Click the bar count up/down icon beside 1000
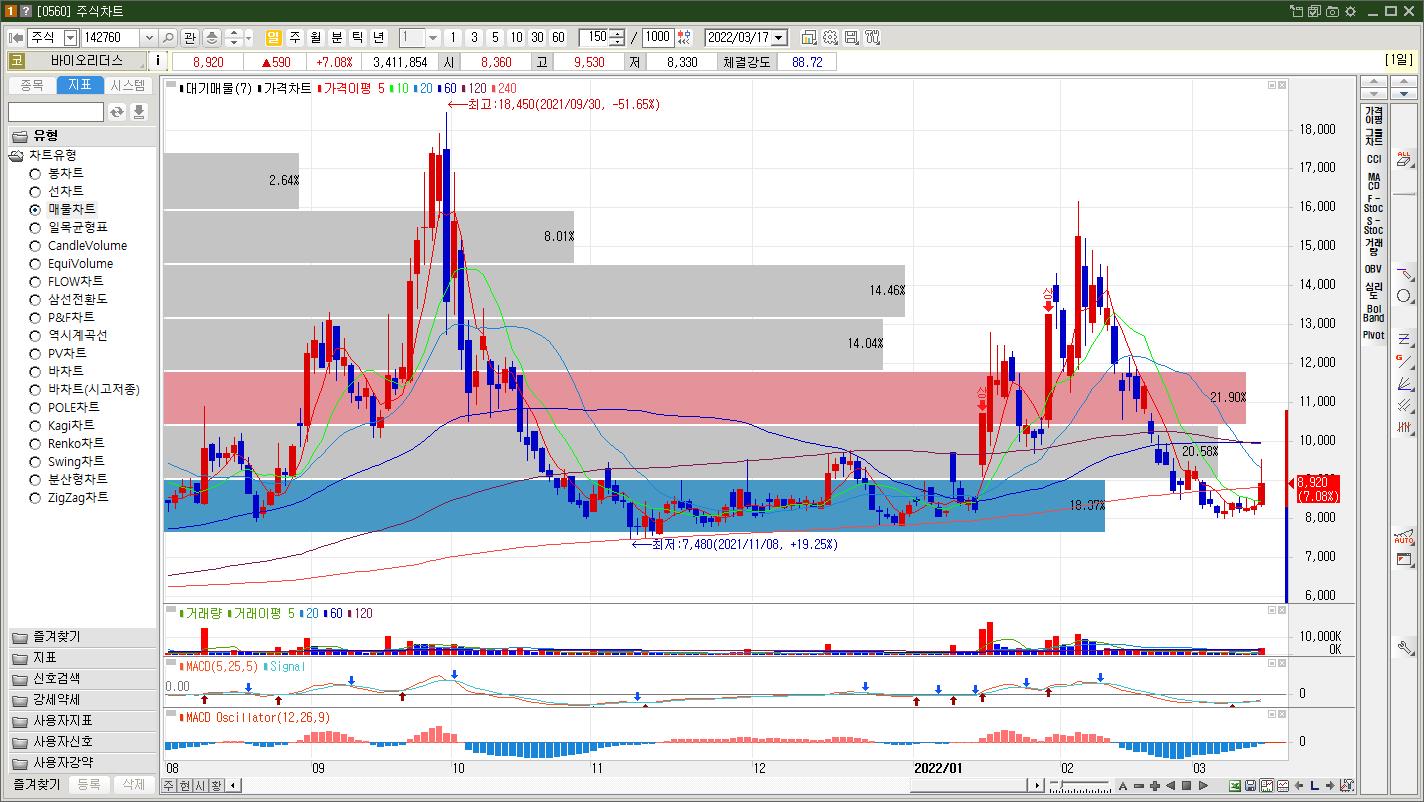 click(x=684, y=37)
